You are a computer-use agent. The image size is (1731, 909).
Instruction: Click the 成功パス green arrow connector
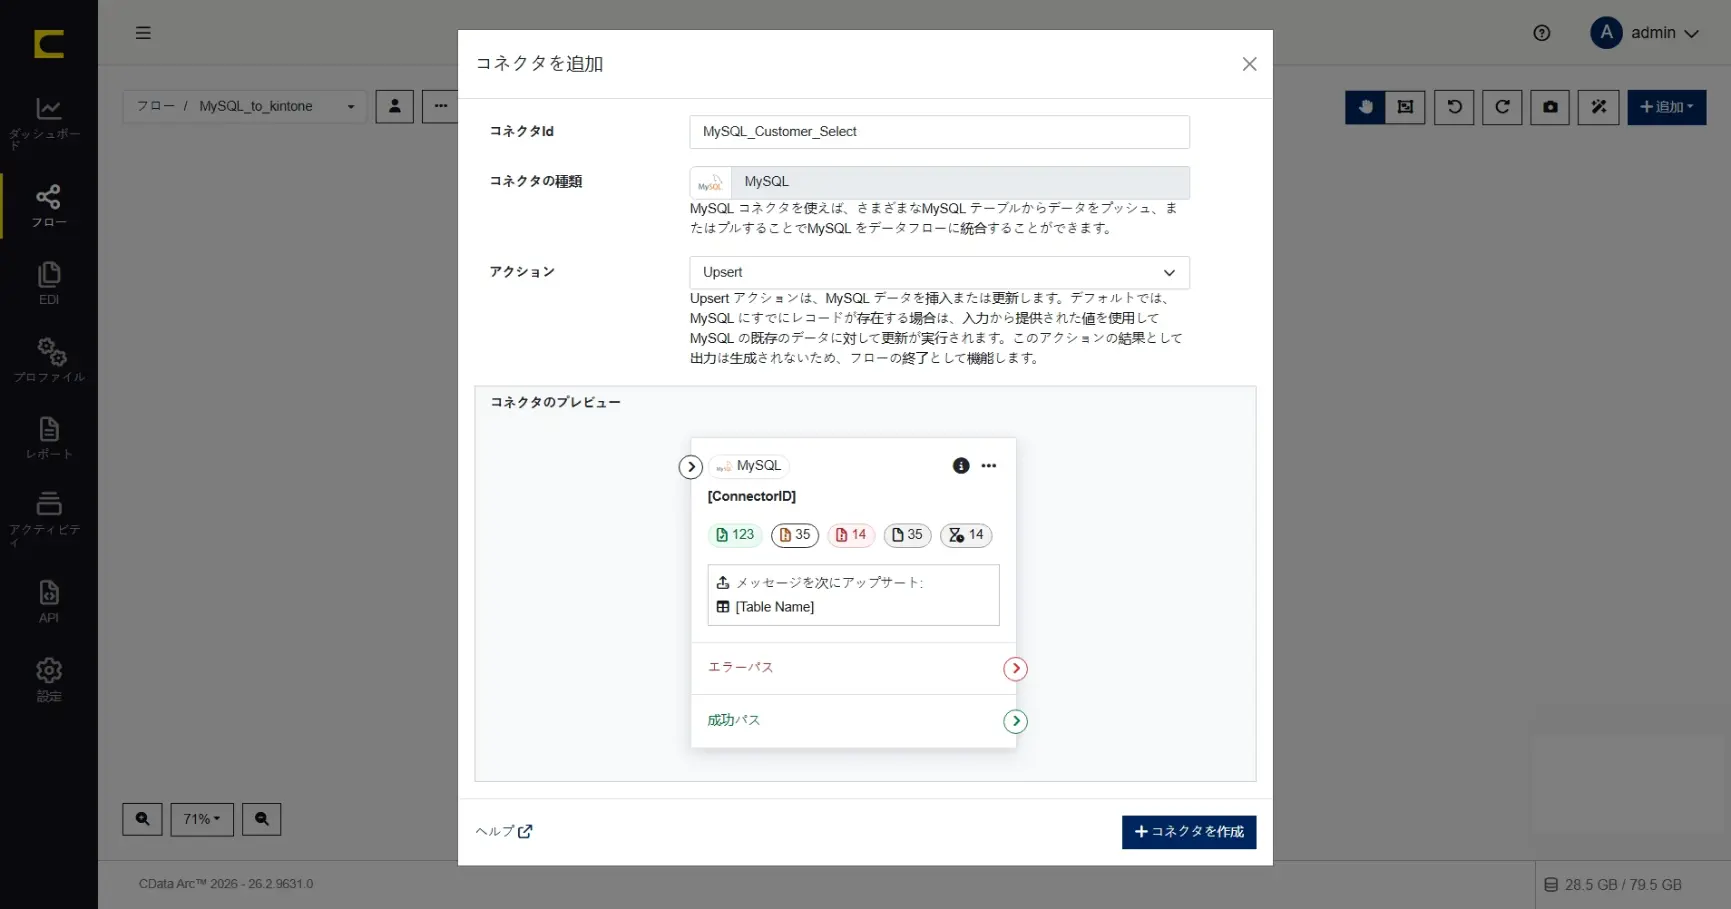pyautogui.click(x=1015, y=721)
